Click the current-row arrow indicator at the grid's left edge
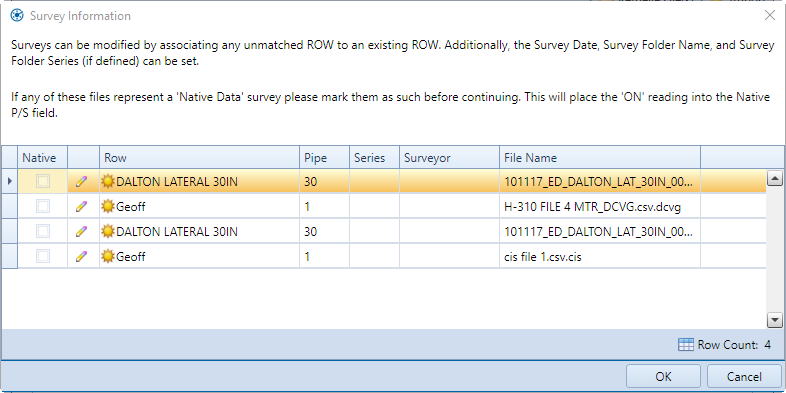This screenshot has width=786, height=393. tap(10, 181)
